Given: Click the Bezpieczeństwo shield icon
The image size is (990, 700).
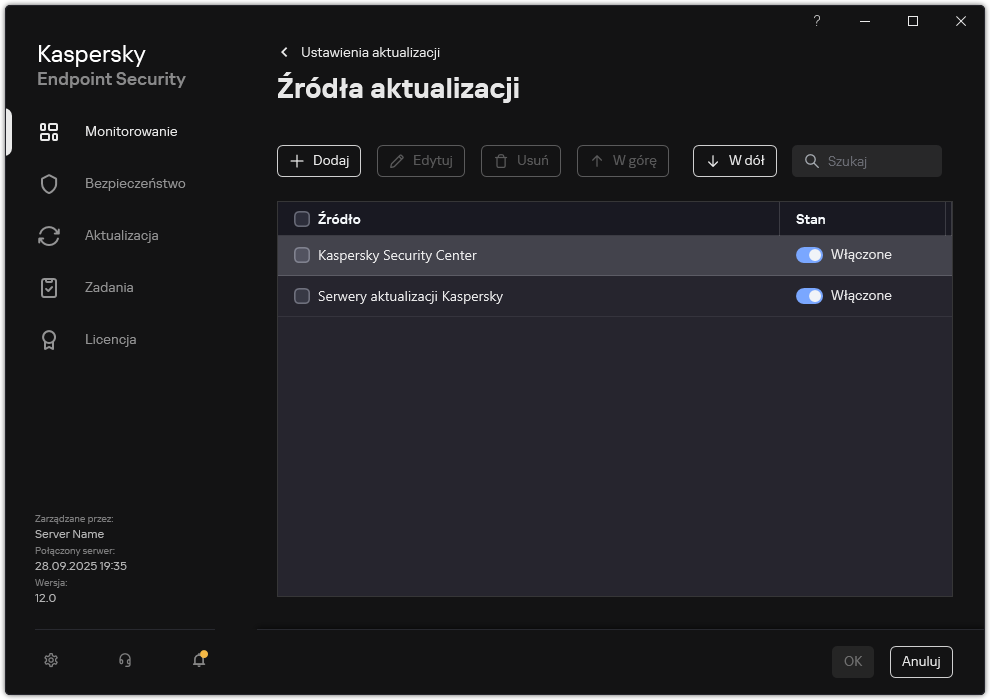Looking at the screenshot, I should point(49,184).
